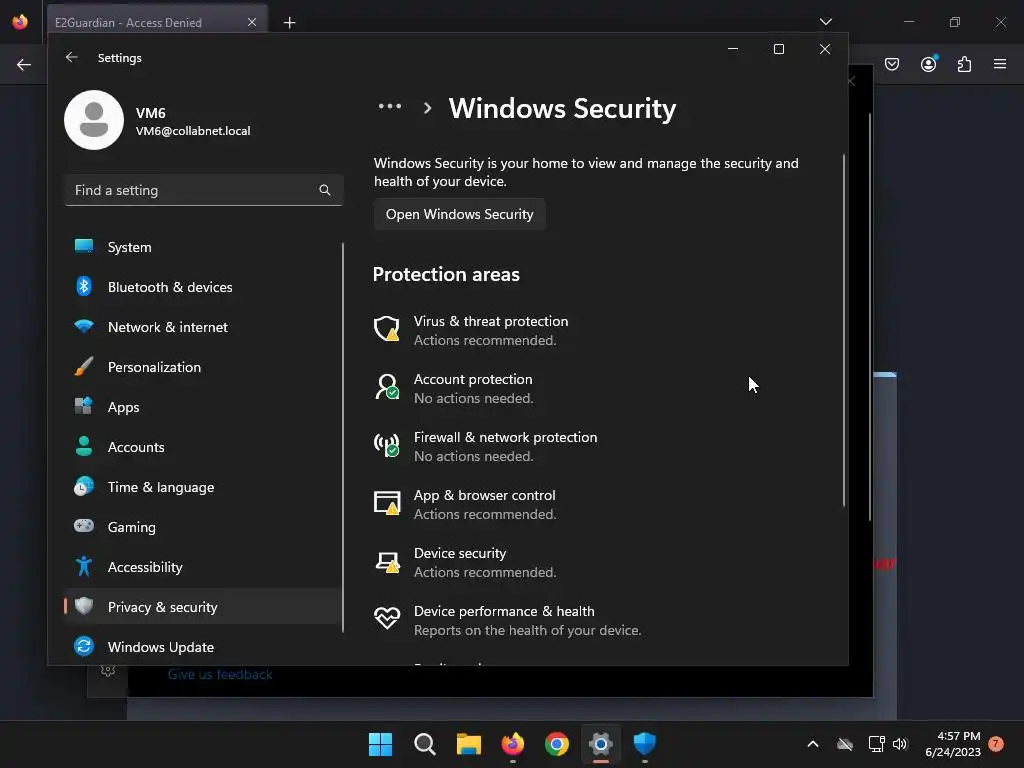This screenshot has width=1024, height=768.
Task: Click the Windows Update refresh icon
Action: click(x=84, y=647)
